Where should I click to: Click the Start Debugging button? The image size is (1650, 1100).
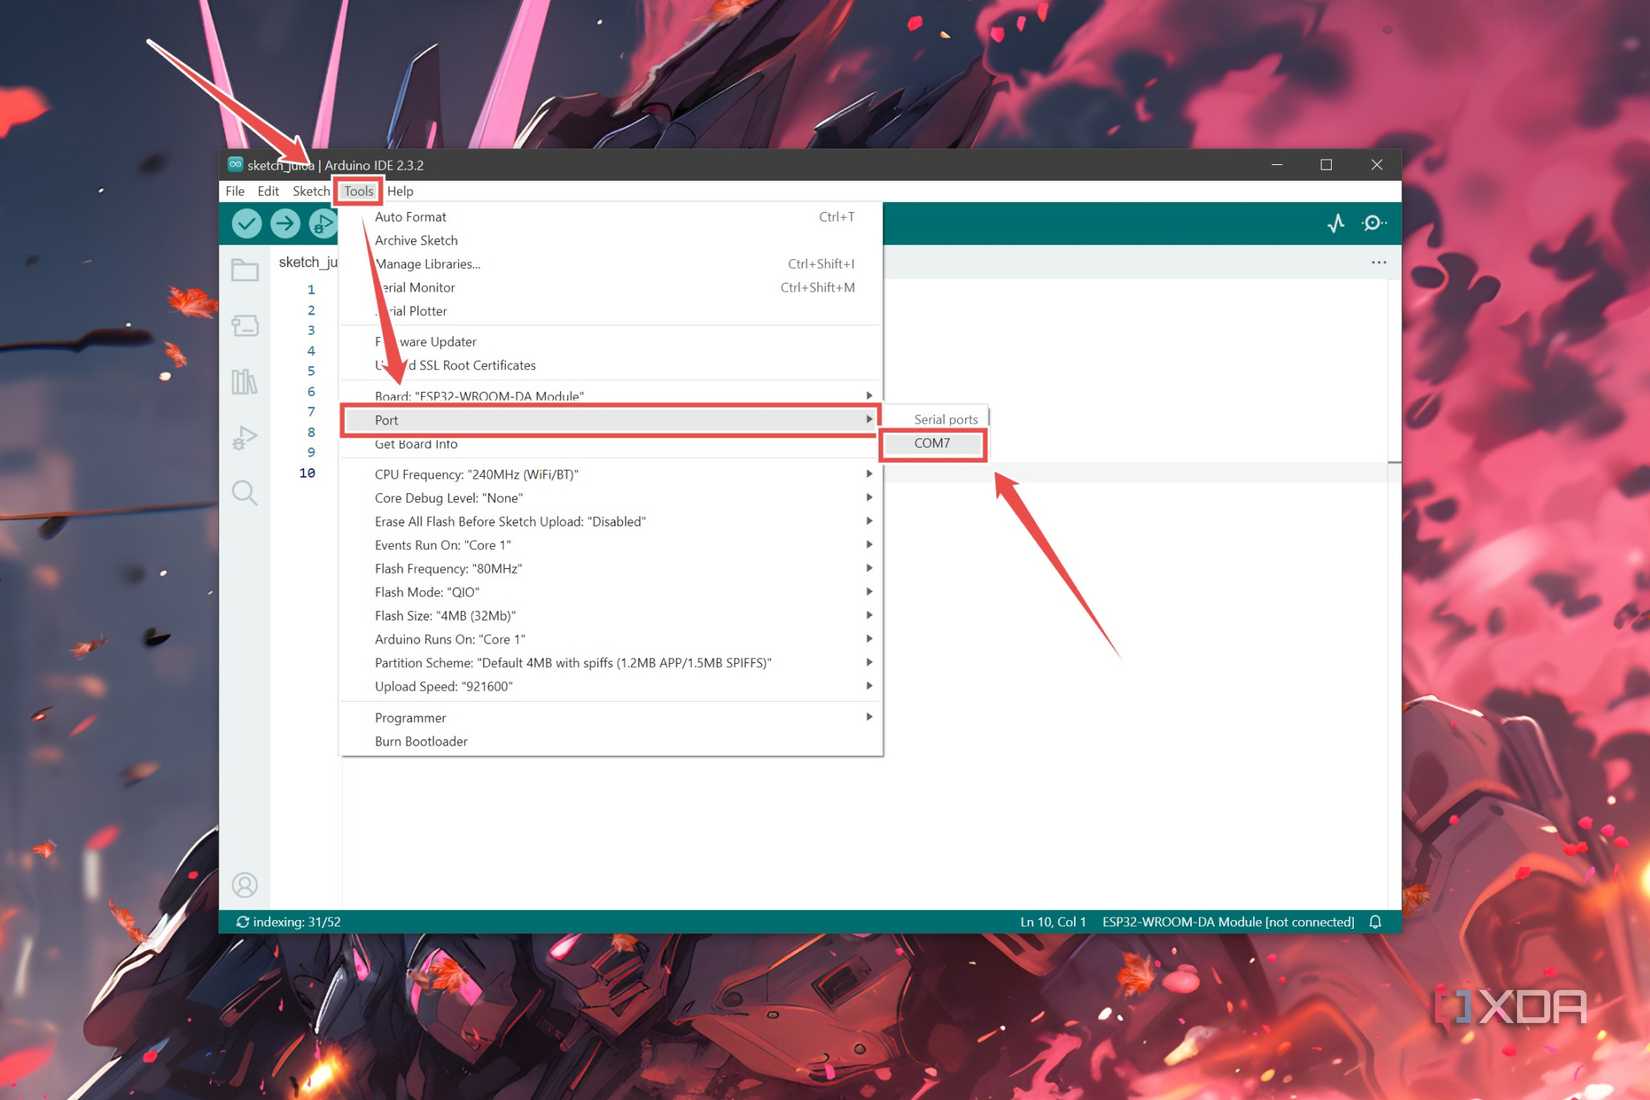322,224
